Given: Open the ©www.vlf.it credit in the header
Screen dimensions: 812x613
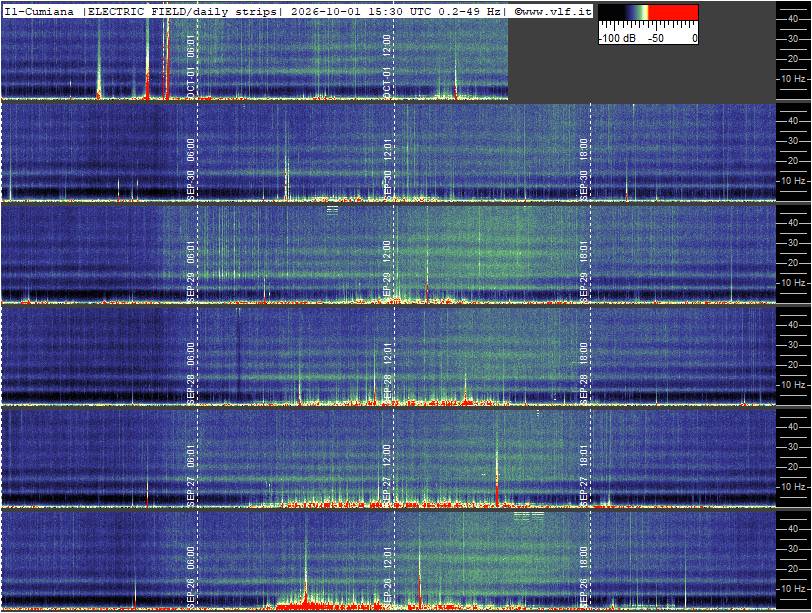Looking at the screenshot, I should [x=553, y=11].
